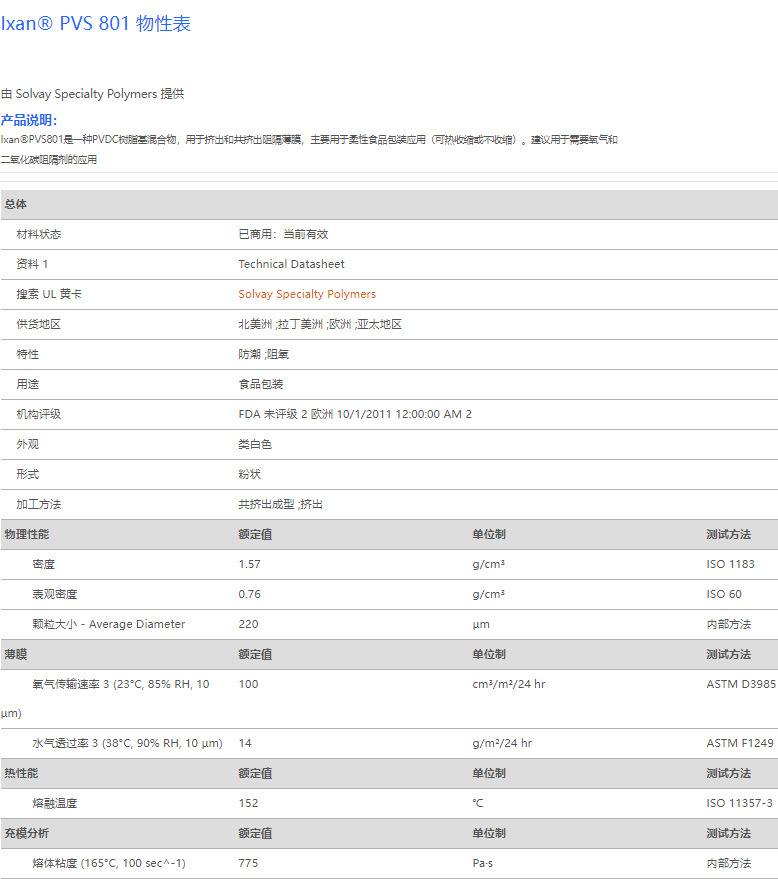This screenshot has height=879, width=778.
Task: Click the ISO 60 test method
Action: pyautogui.click(x=724, y=594)
